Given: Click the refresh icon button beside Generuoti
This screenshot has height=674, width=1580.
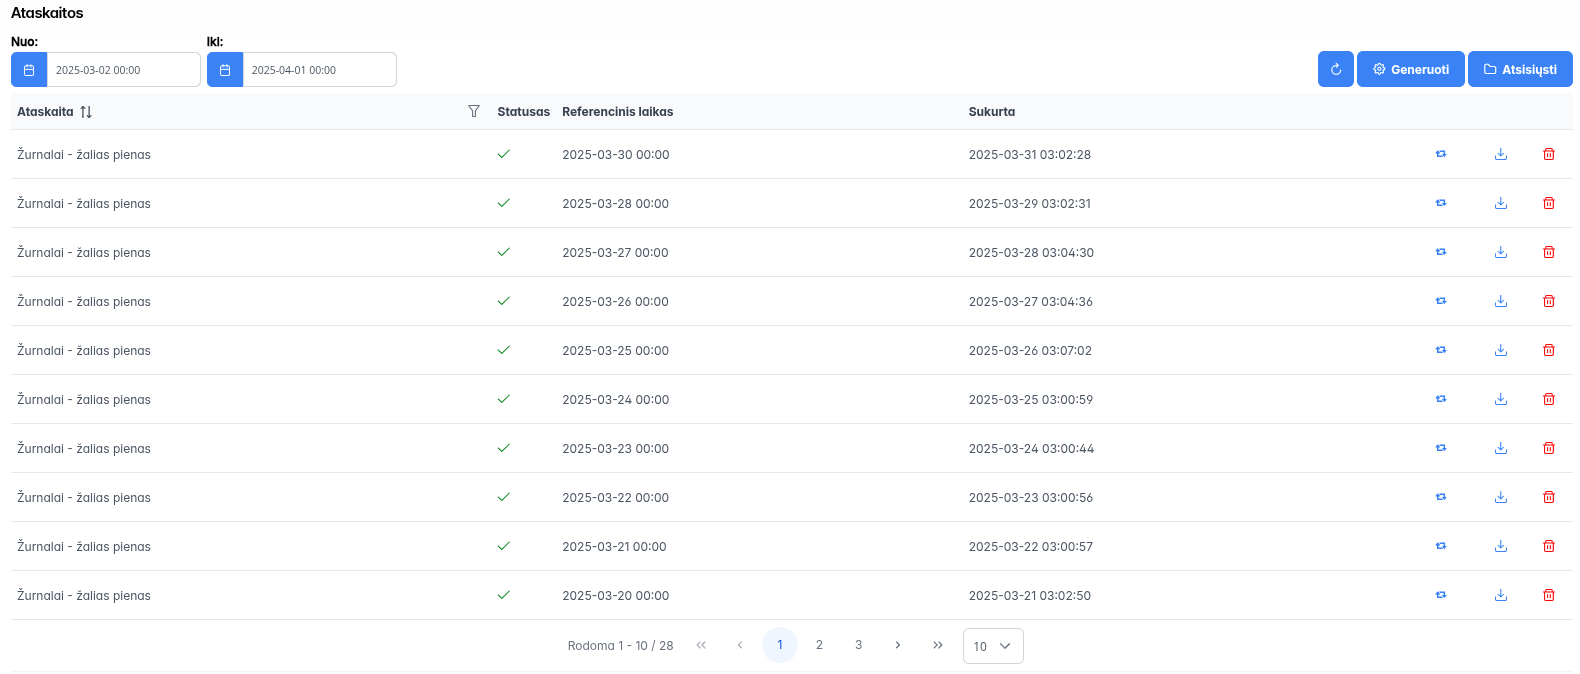Looking at the screenshot, I should 1335,69.
